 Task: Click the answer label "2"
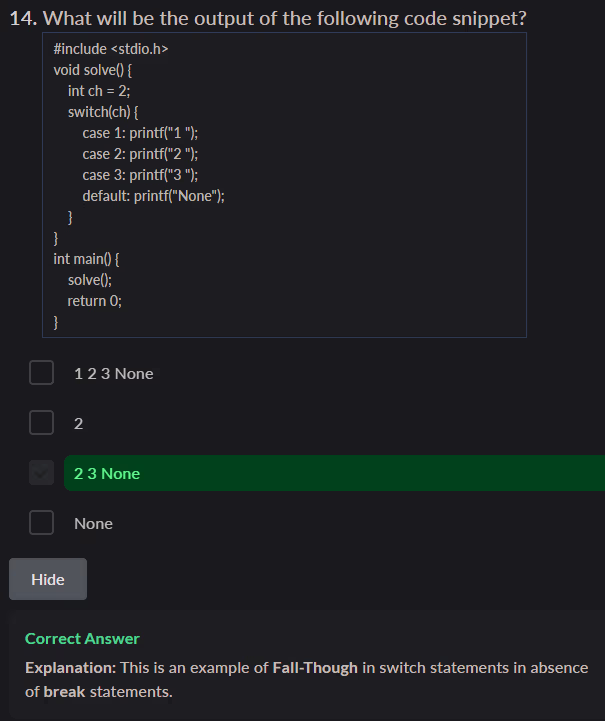[78, 423]
